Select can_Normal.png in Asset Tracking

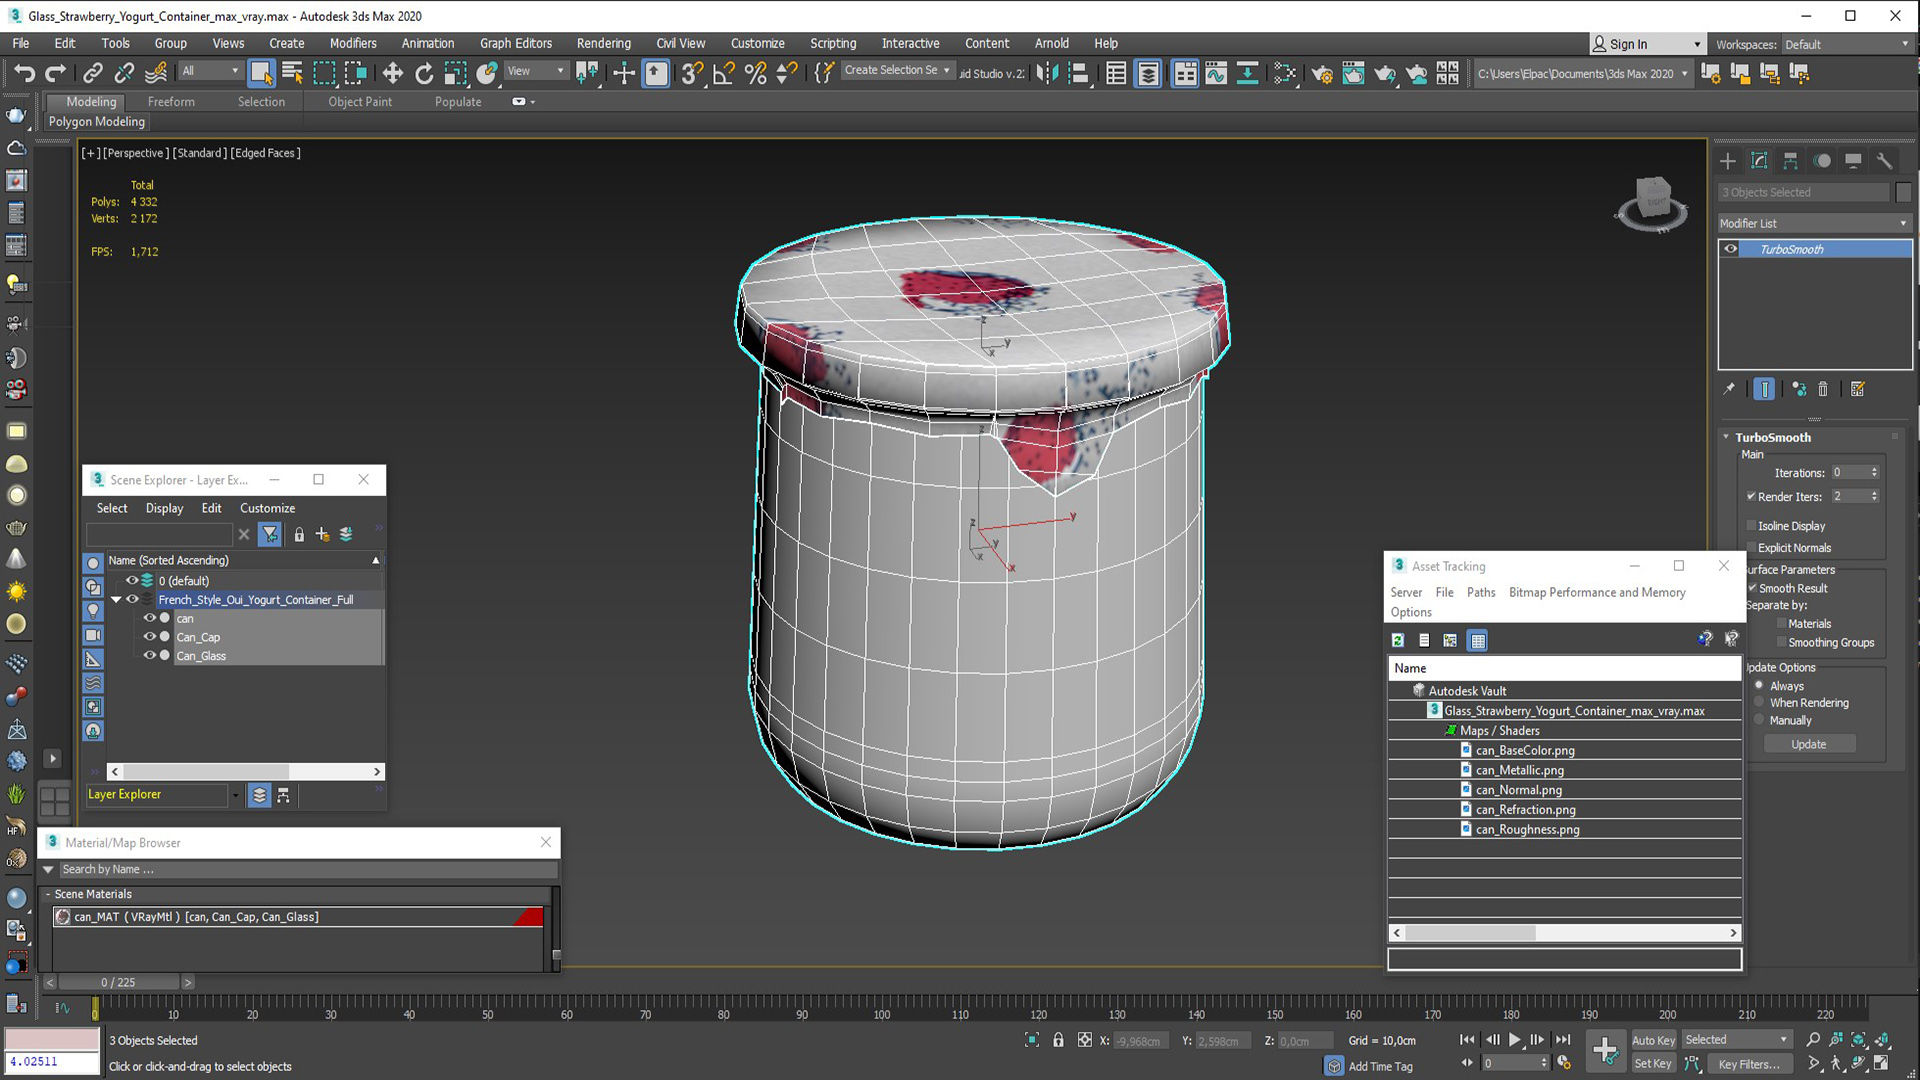pyautogui.click(x=1518, y=790)
